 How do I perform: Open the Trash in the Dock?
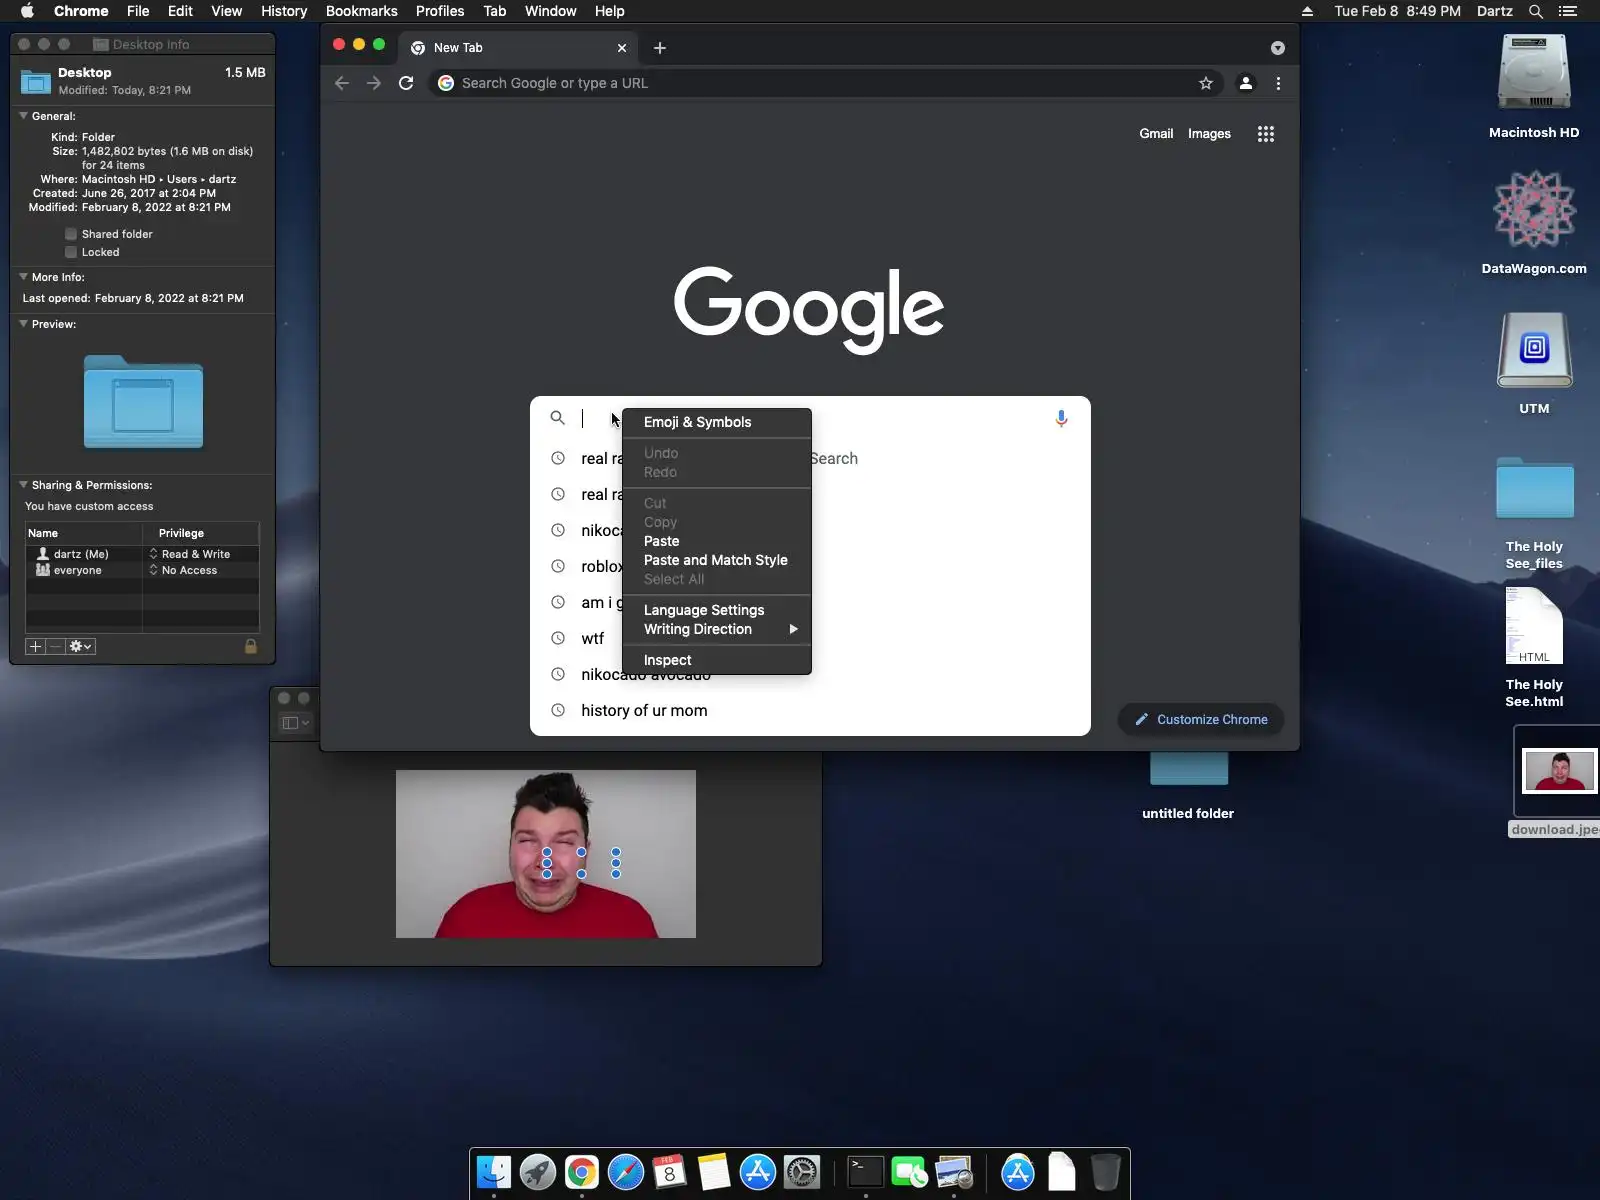(1105, 1172)
